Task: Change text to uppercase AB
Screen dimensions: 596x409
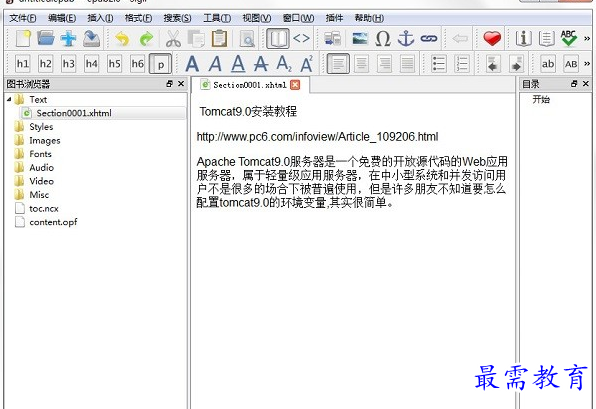Action: click(571, 64)
